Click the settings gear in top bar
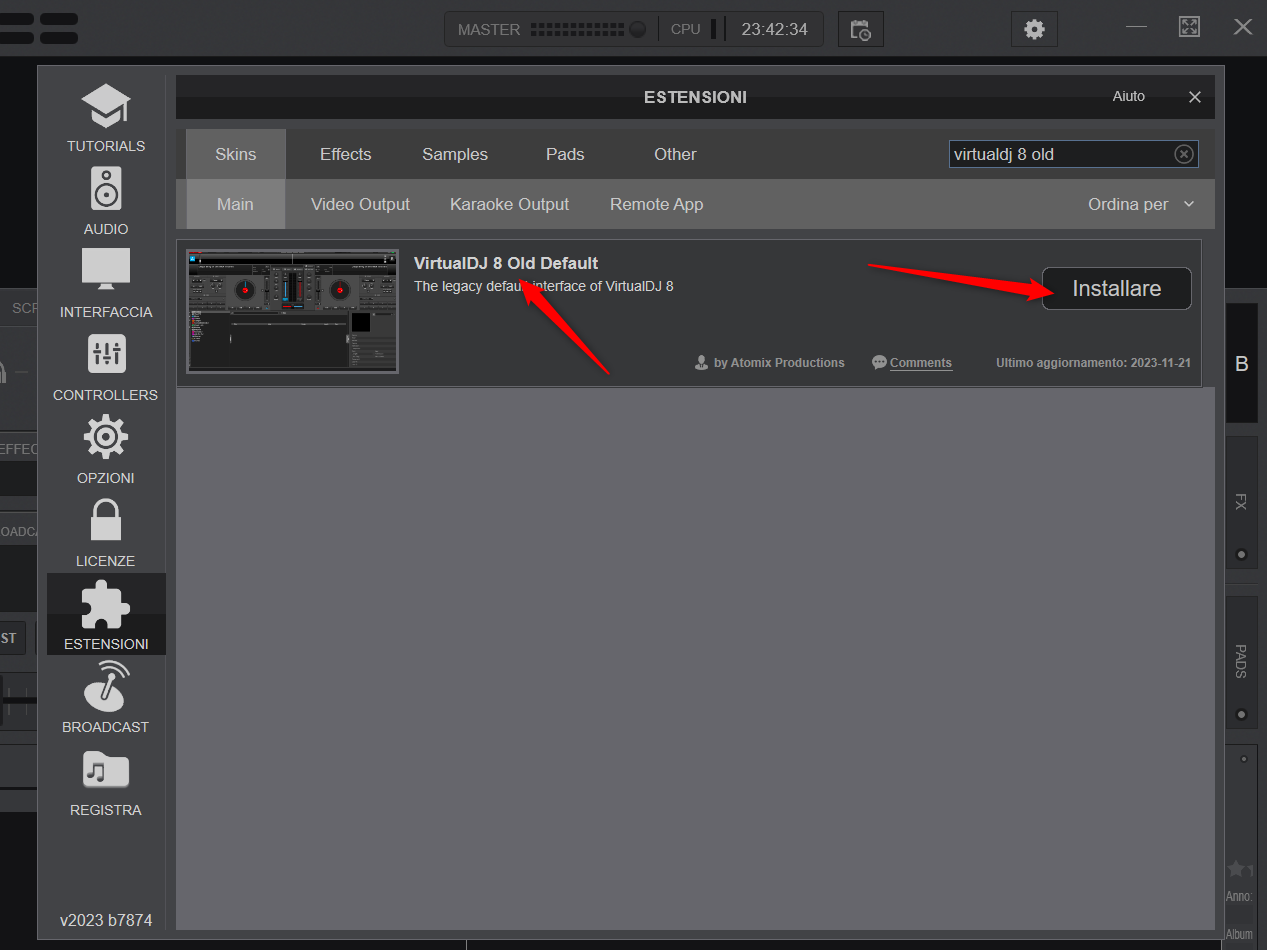The width and height of the screenshot is (1267, 950). [x=1034, y=29]
